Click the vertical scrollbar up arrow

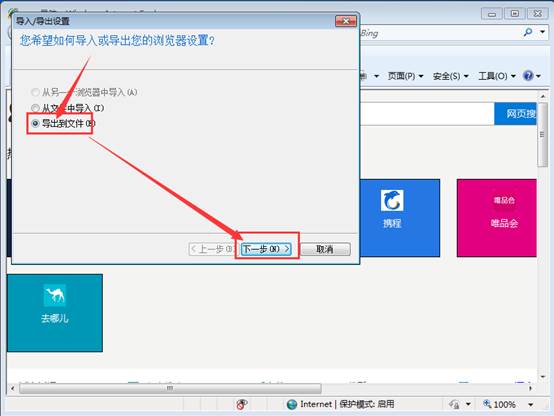543,96
